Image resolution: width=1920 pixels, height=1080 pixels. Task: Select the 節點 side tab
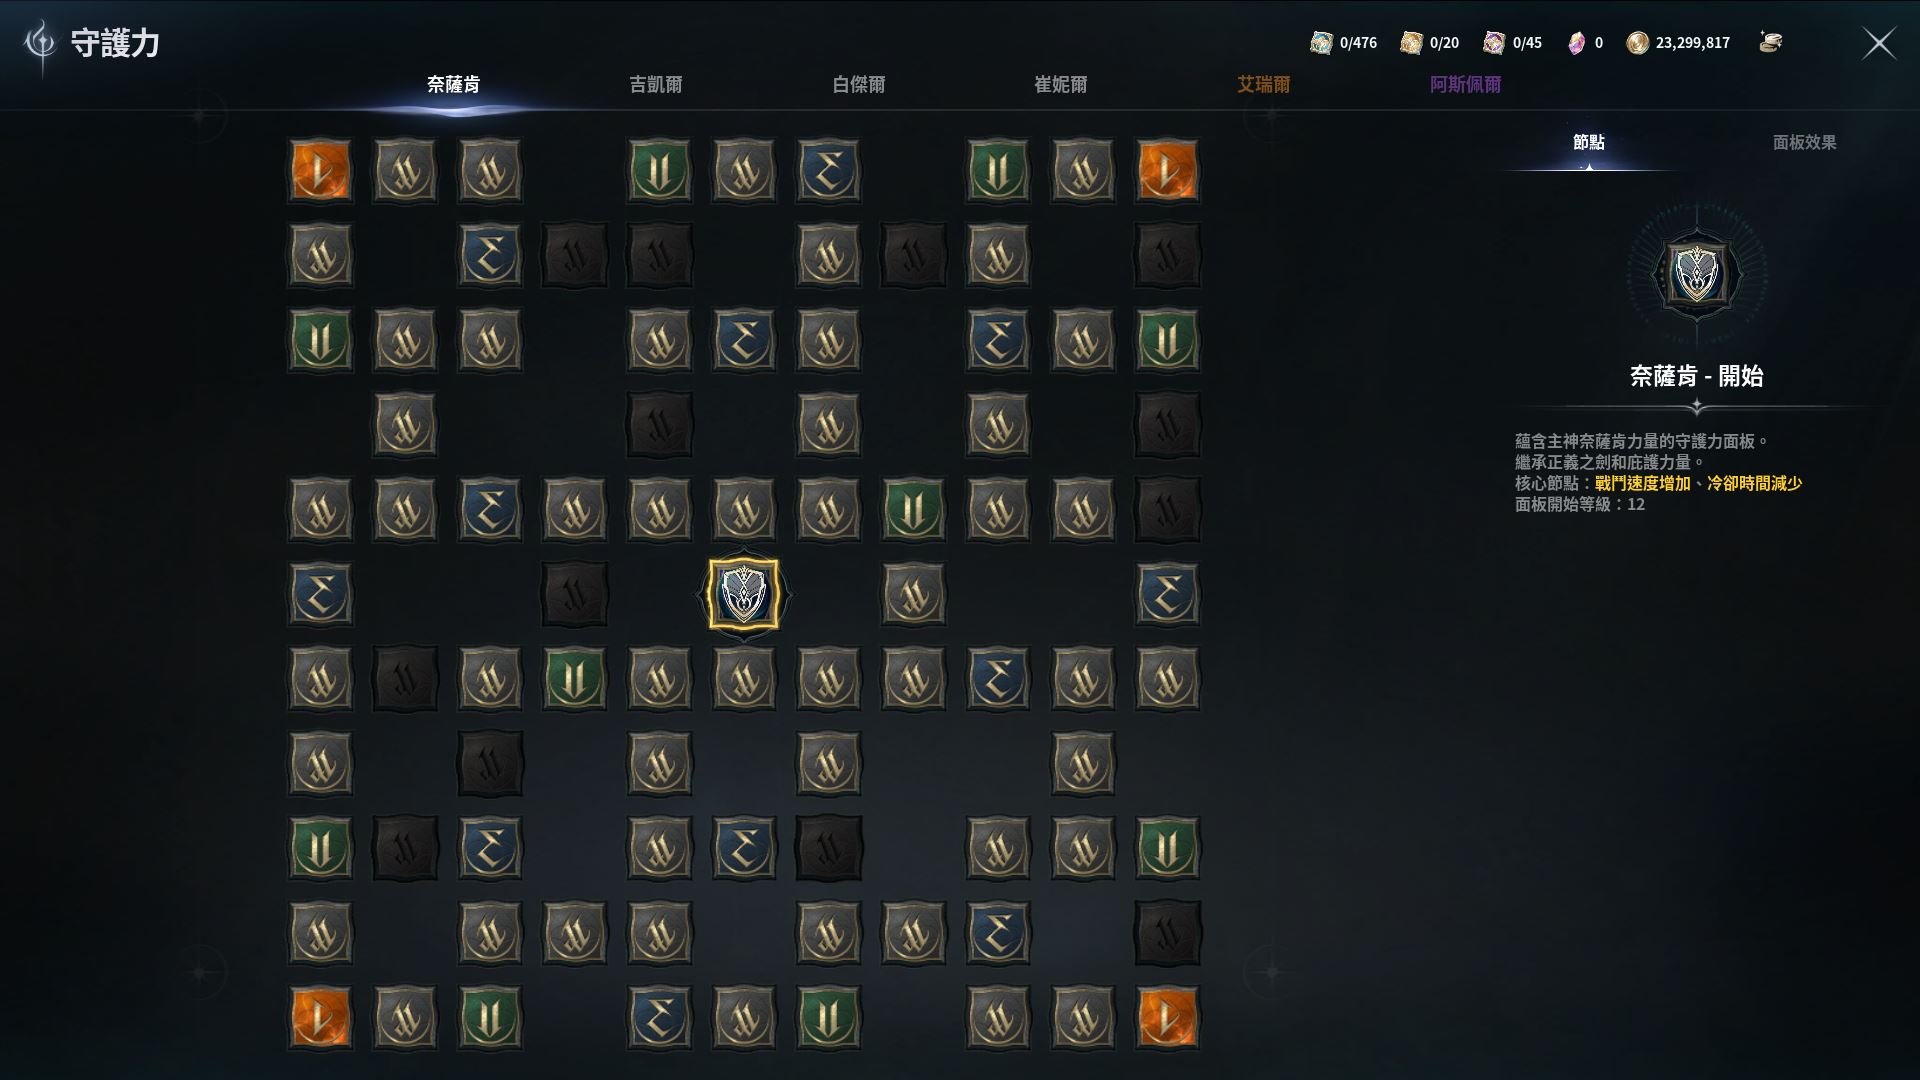point(1589,143)
